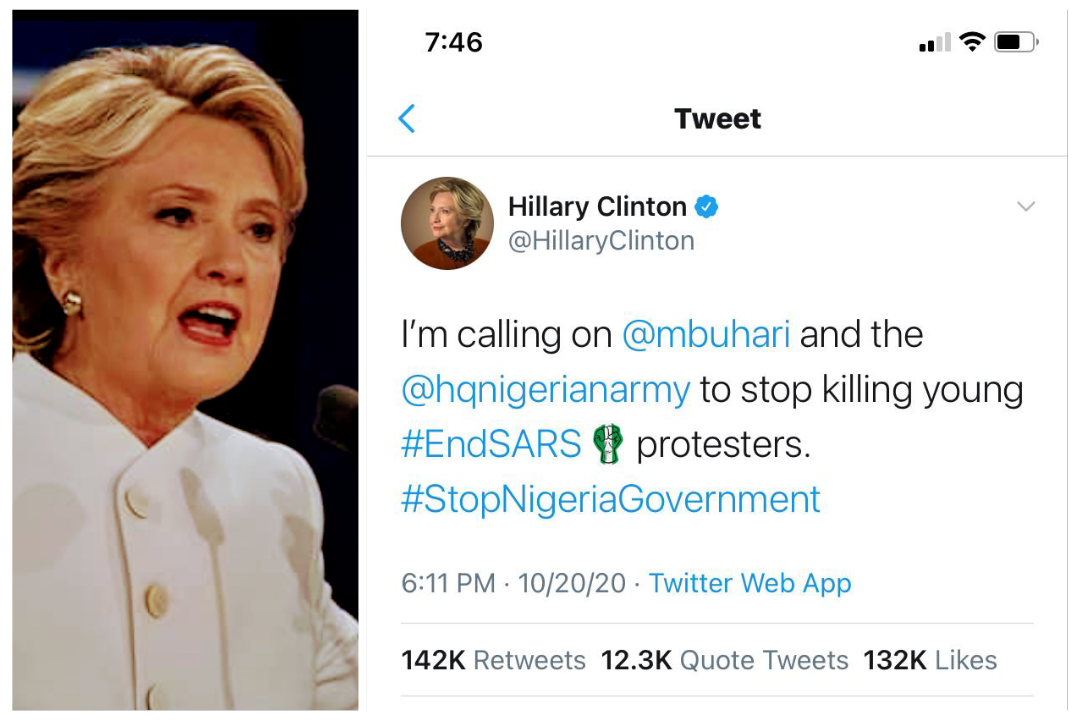Tap the 7:46 clock in status bar
Viewport: 1080px width, 720px height.
tap(453, 43)
